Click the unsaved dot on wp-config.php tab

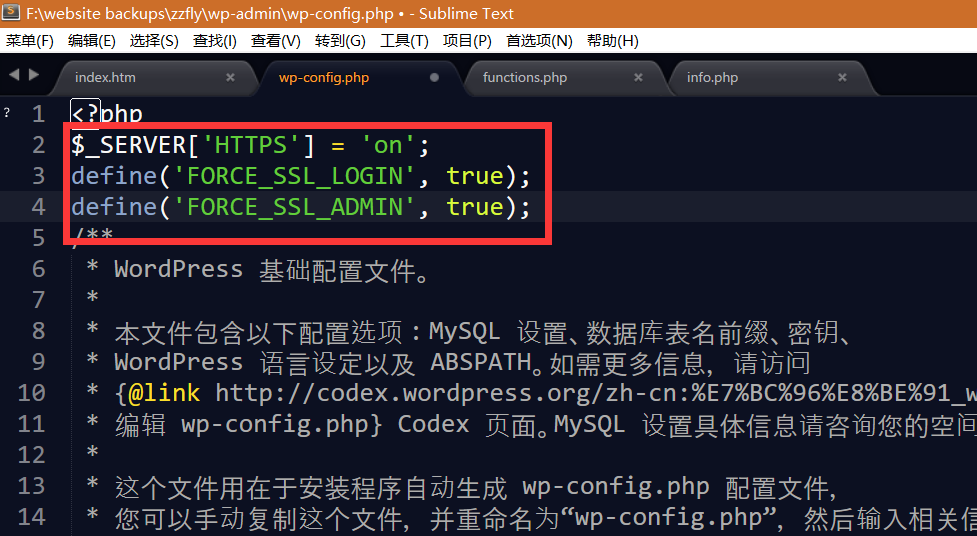pyautogui.click(x=434, y=77)
